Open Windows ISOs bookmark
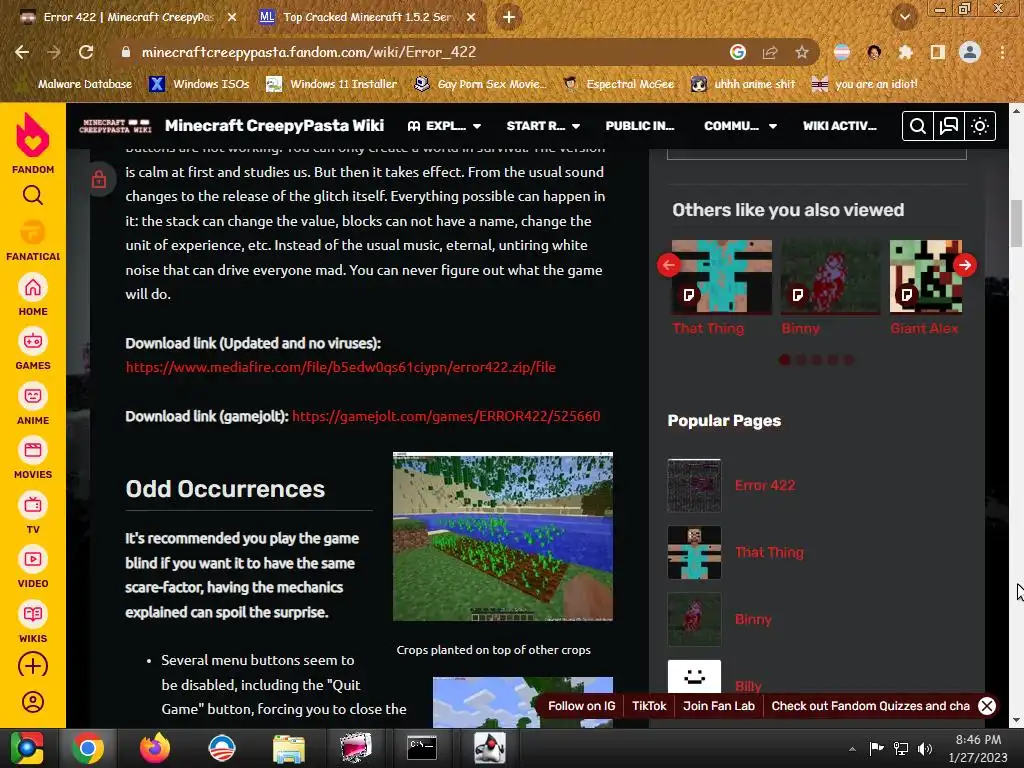This screenshot has height=768, width=1024. click(199, 84)
